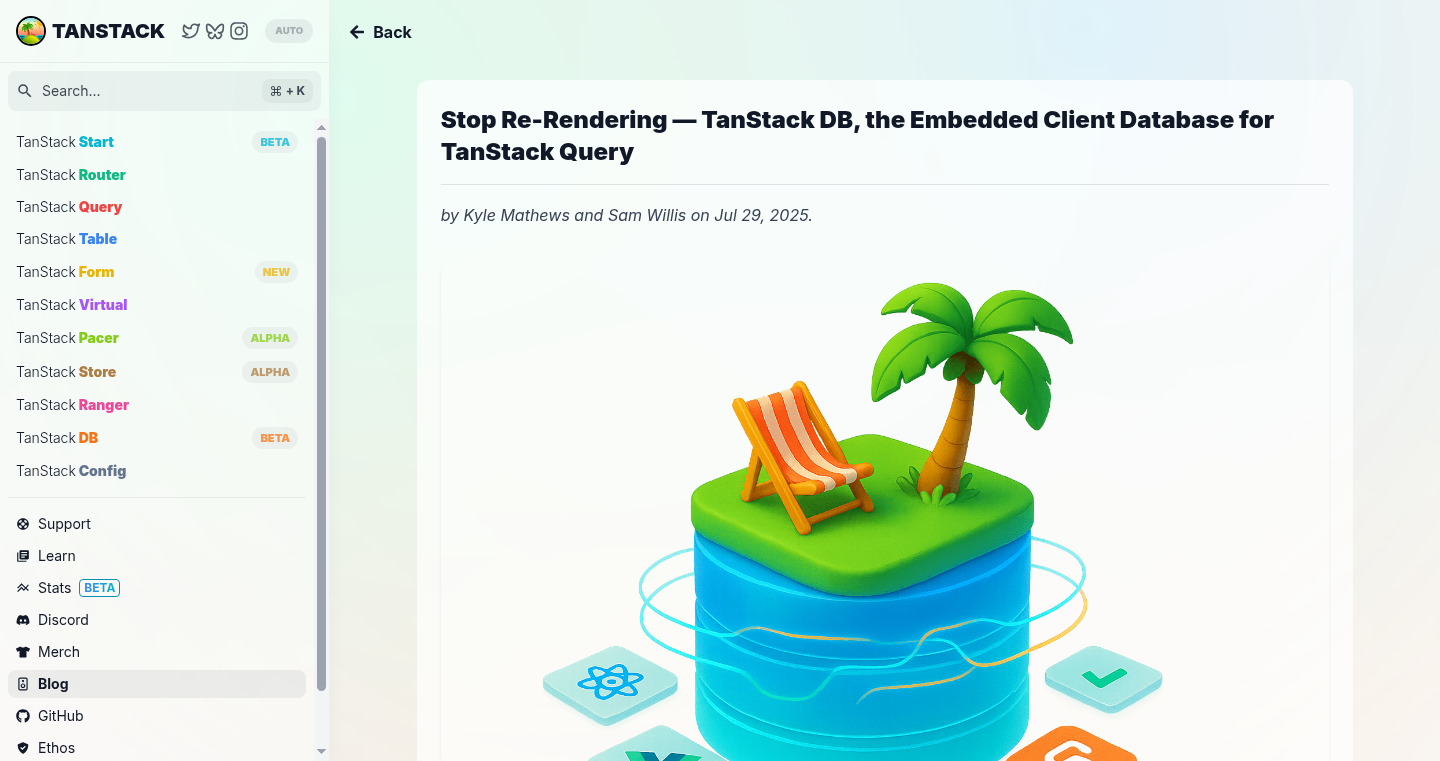Image resolution: width=1440 pixels, height=761 pixels.
Task: Open TanStack DB library
Action: point(157,438)
